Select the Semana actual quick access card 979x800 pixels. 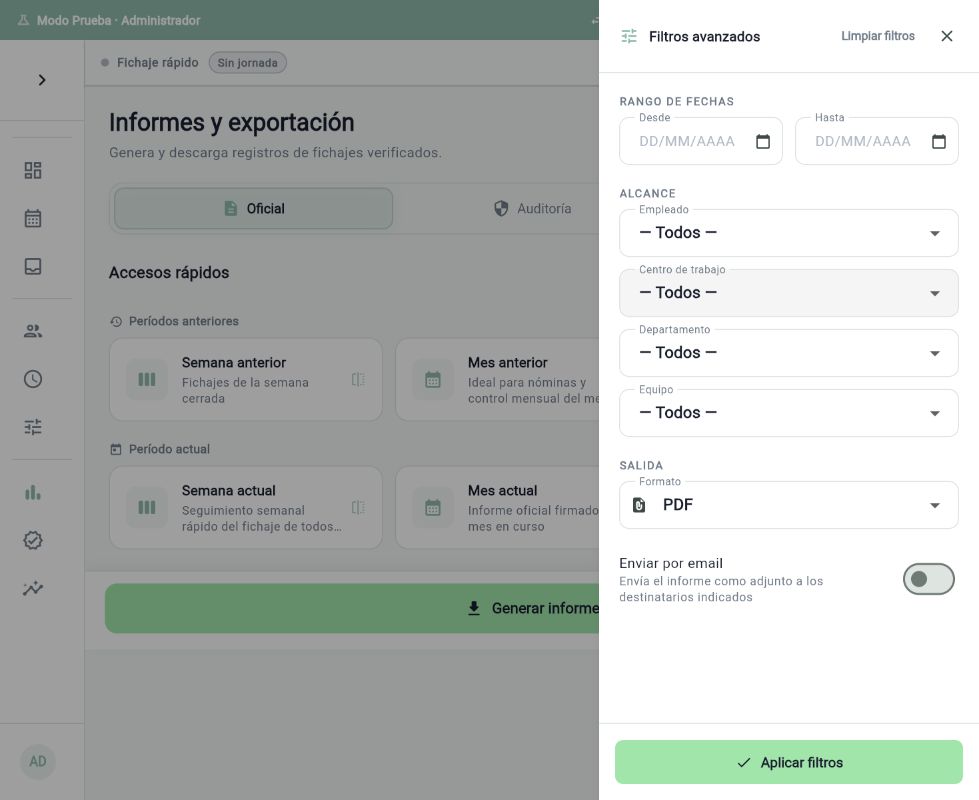click(246, 508)
